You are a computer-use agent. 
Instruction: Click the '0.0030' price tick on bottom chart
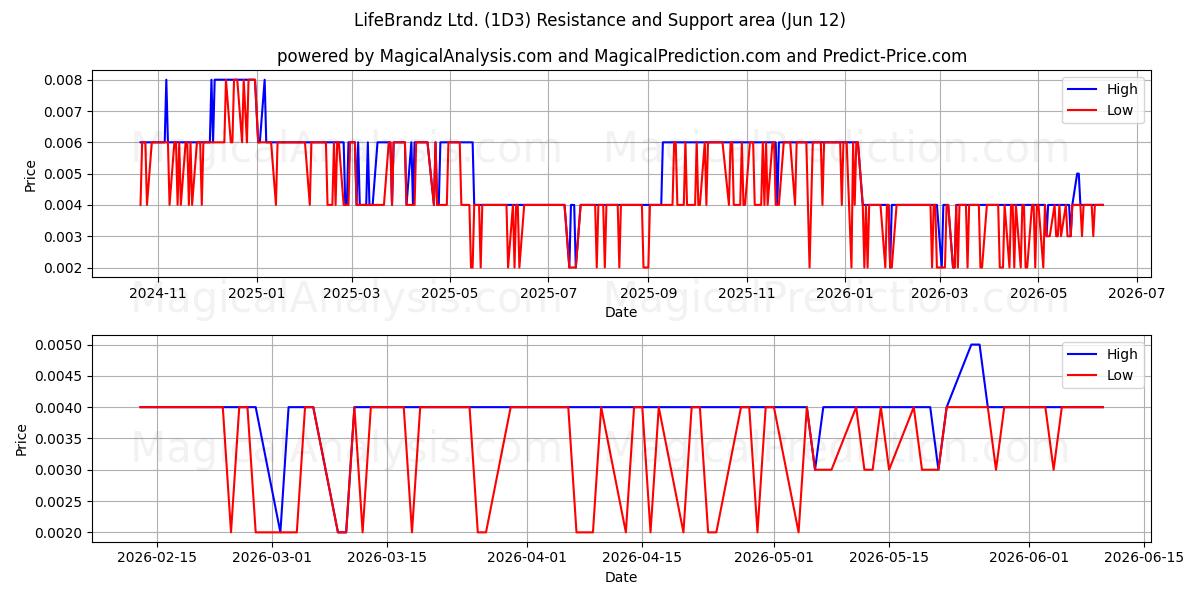(x=60, y=470)
